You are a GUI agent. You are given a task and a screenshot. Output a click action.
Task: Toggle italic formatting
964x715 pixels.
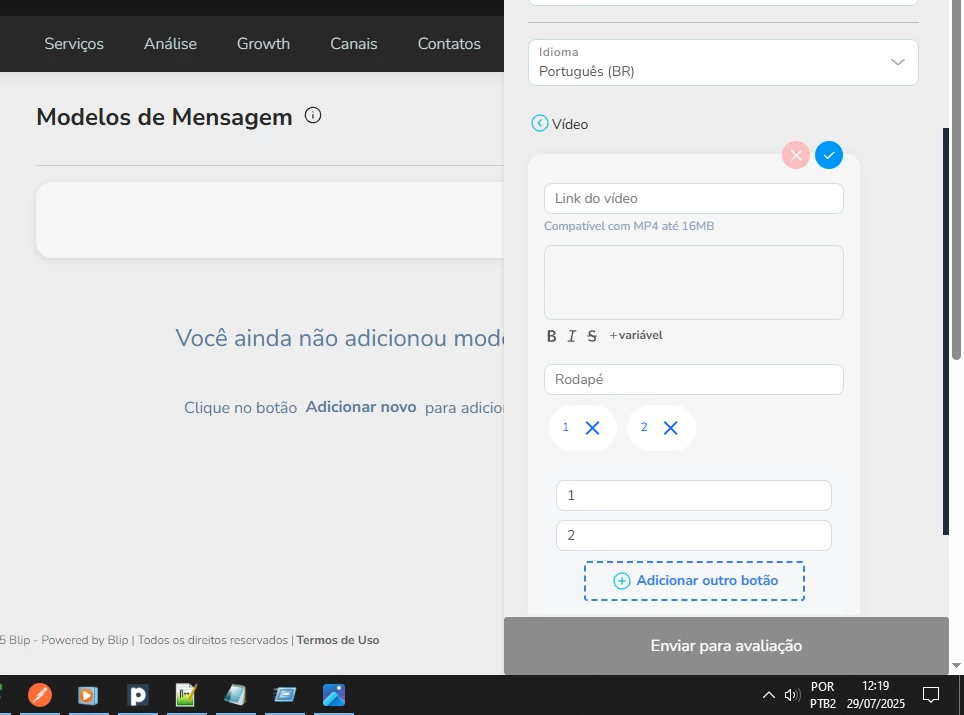pos(572,336)
